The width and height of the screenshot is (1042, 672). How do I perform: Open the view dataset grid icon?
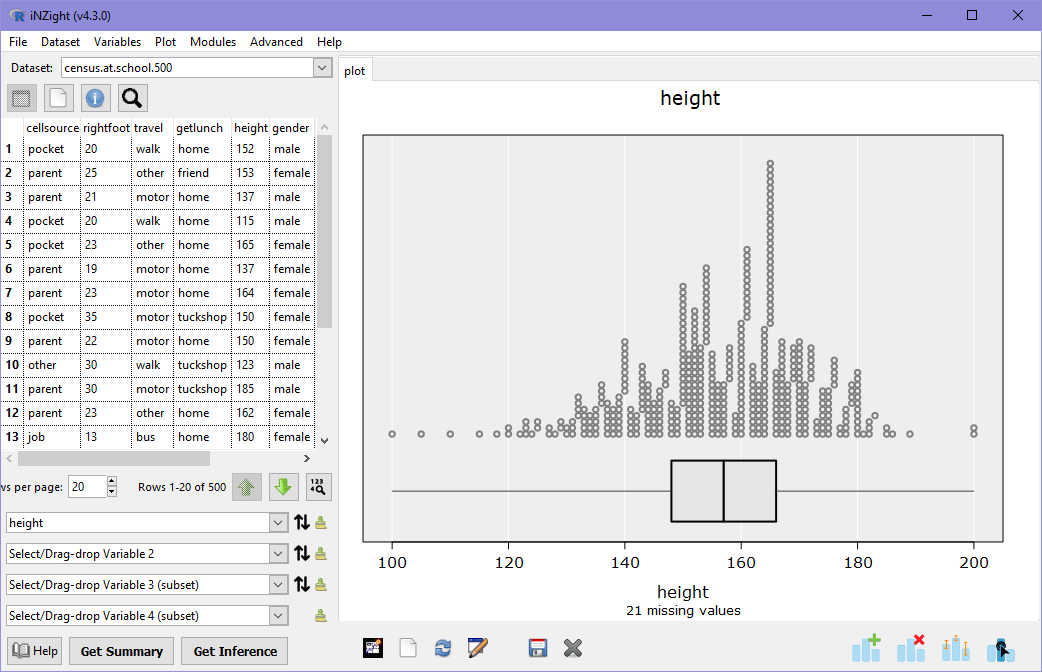tap(20, 98)
